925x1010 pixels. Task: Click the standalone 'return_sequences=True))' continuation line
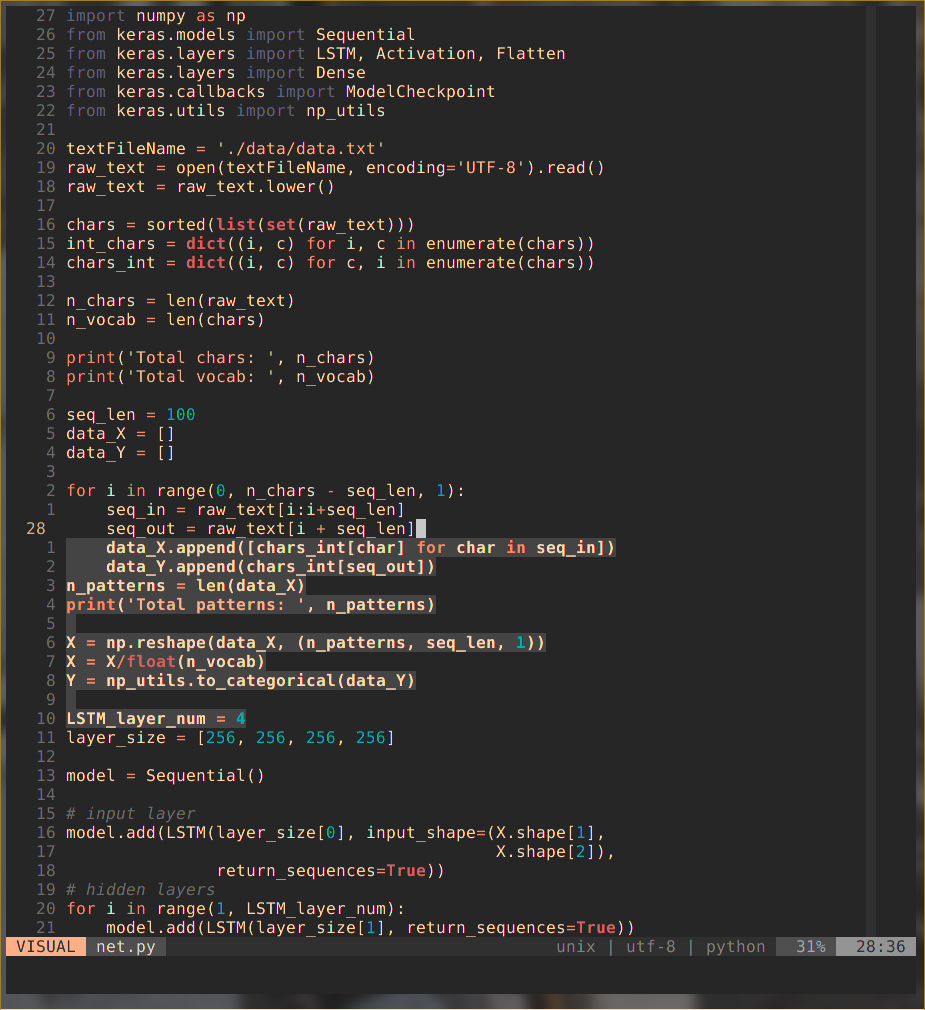click(330, 871)
